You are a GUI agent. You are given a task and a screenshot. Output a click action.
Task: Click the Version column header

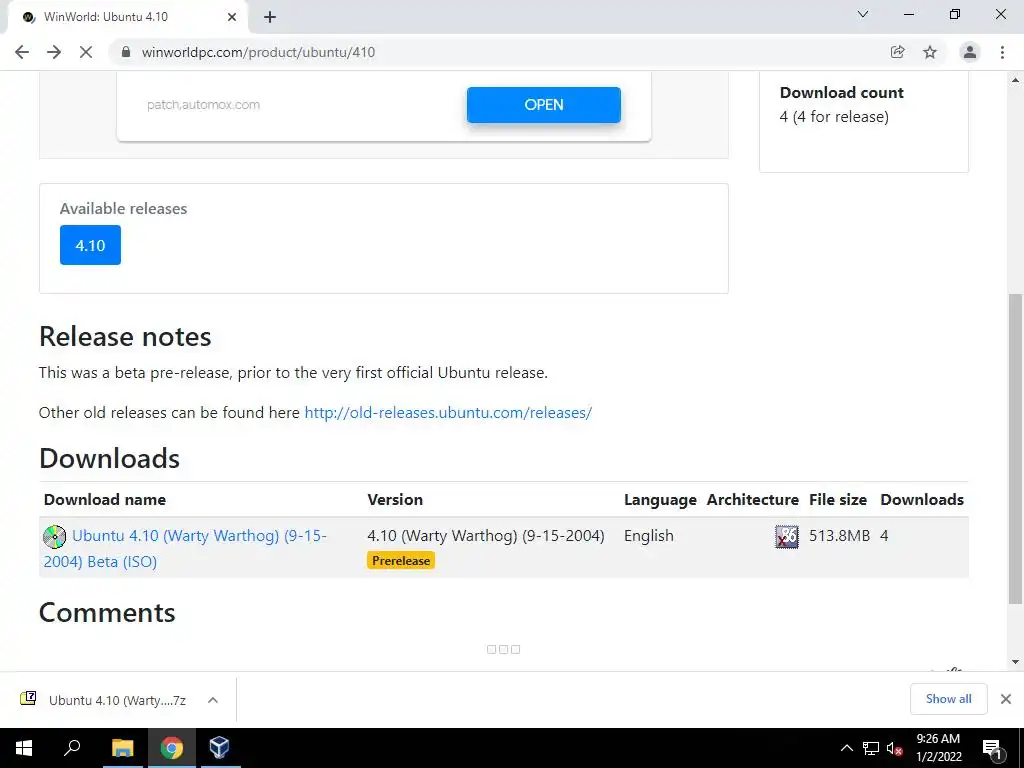click(395, 500)
